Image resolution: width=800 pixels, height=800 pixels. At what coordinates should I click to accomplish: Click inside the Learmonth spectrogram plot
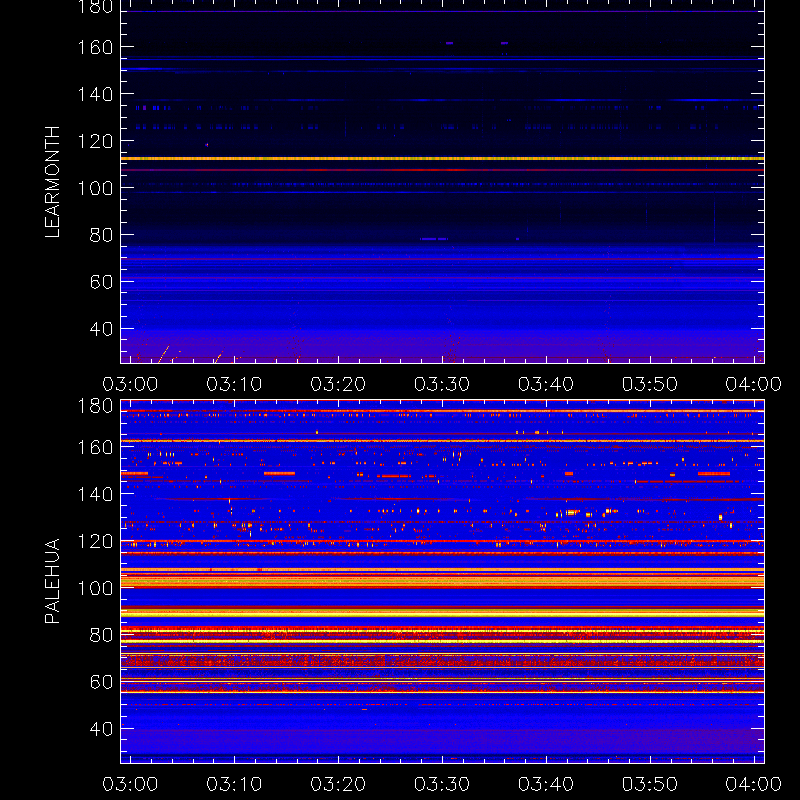point(442,182)
